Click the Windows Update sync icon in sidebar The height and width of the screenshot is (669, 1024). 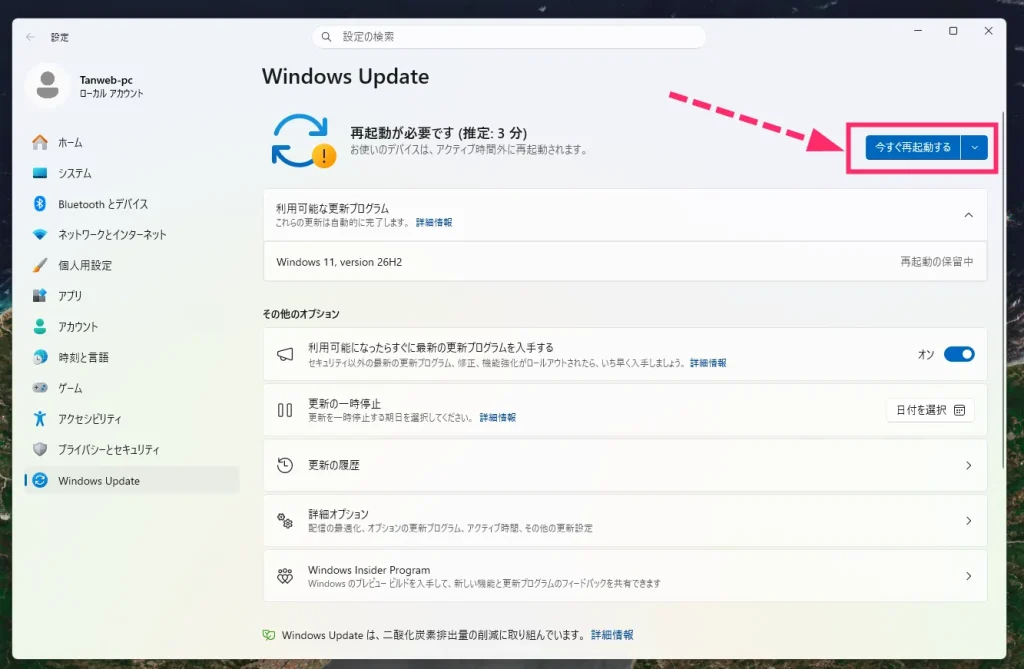[x=40, y=480]
